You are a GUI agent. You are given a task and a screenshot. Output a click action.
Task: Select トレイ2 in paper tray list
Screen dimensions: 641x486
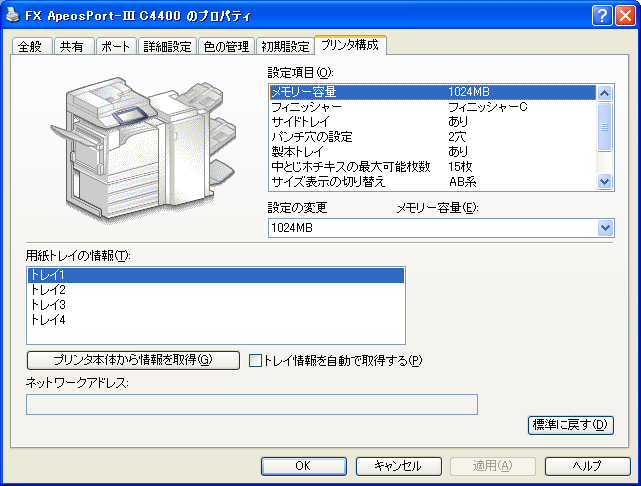tap(216, 290)
